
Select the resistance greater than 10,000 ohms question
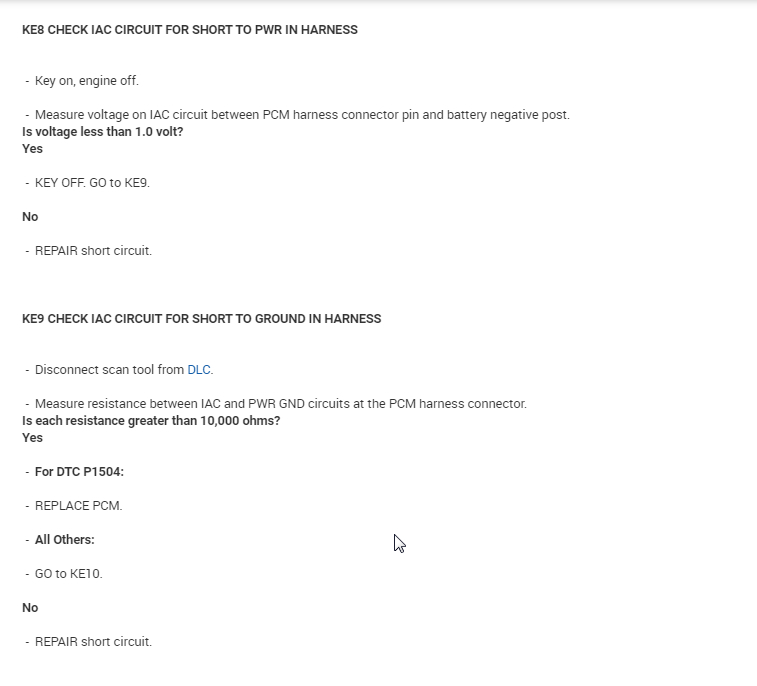click(151, 421)
